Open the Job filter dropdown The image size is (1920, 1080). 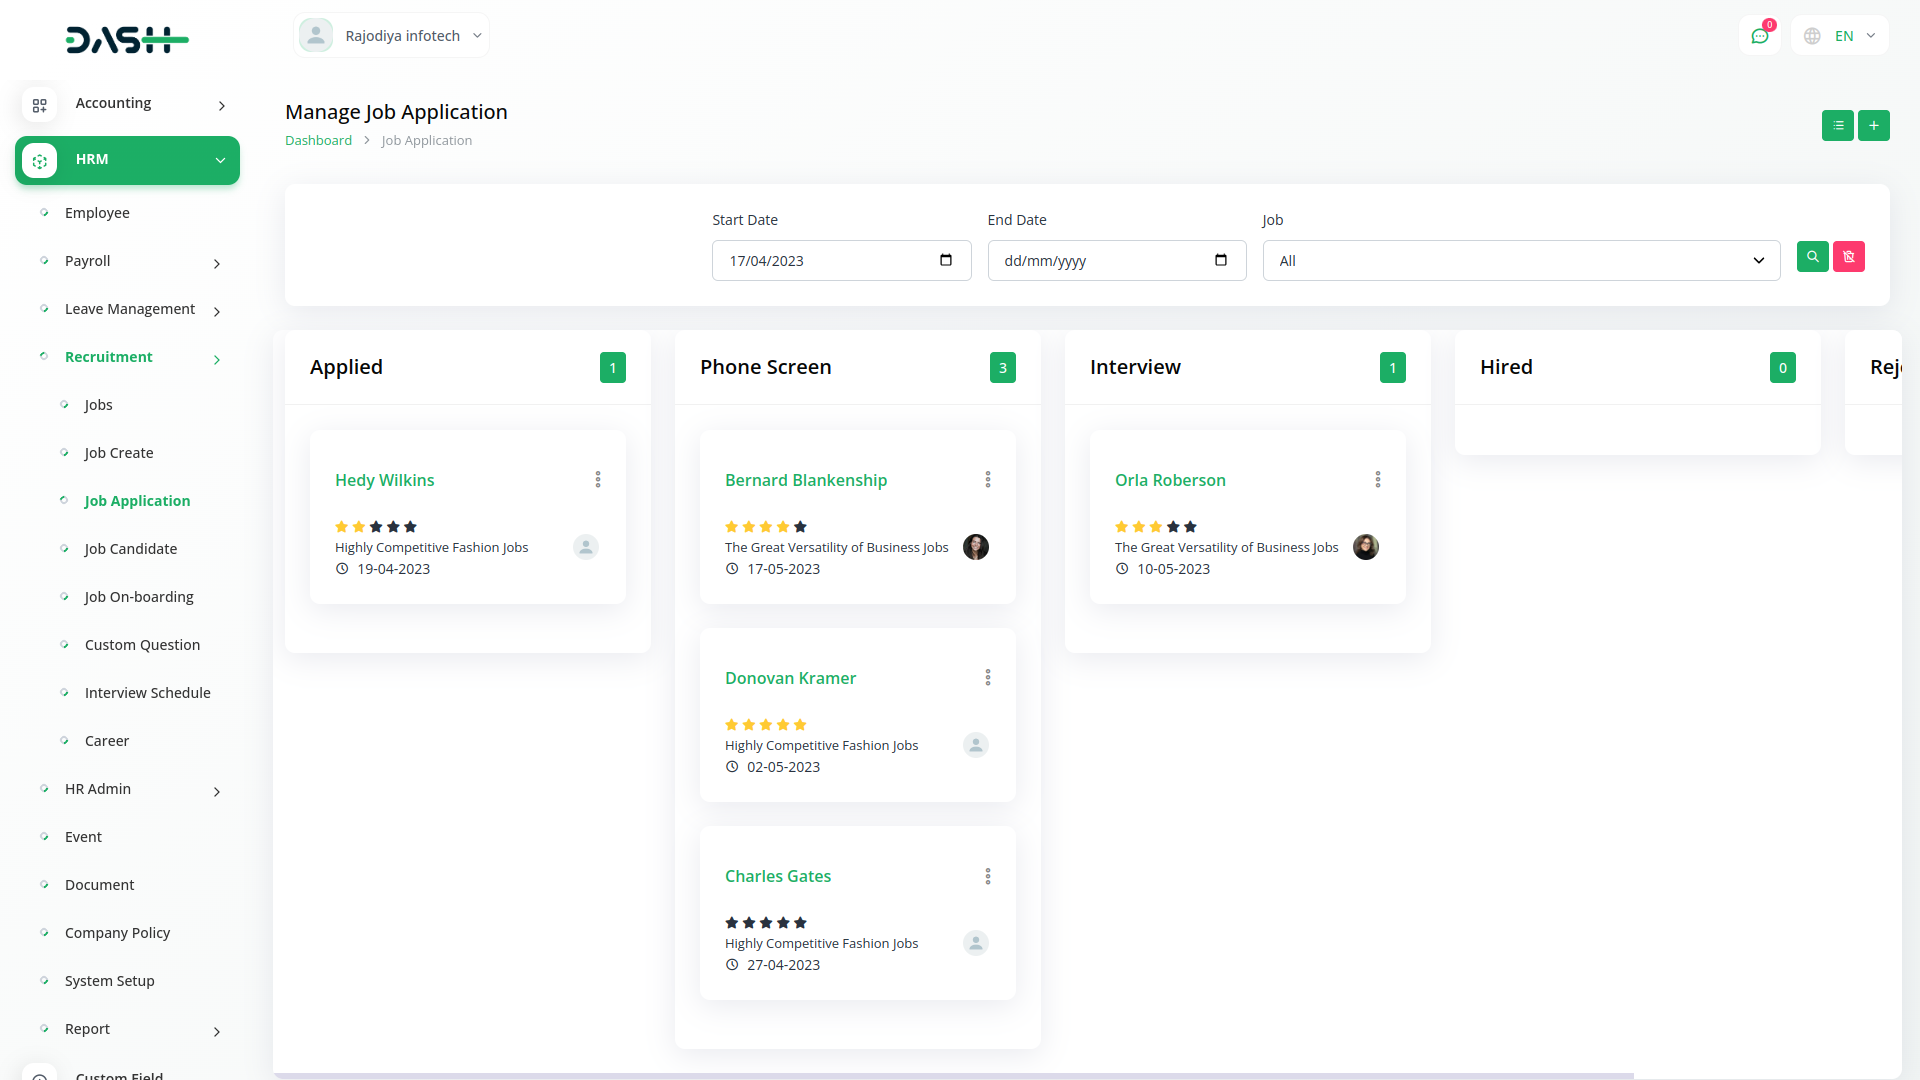(x=1520, y=261)
